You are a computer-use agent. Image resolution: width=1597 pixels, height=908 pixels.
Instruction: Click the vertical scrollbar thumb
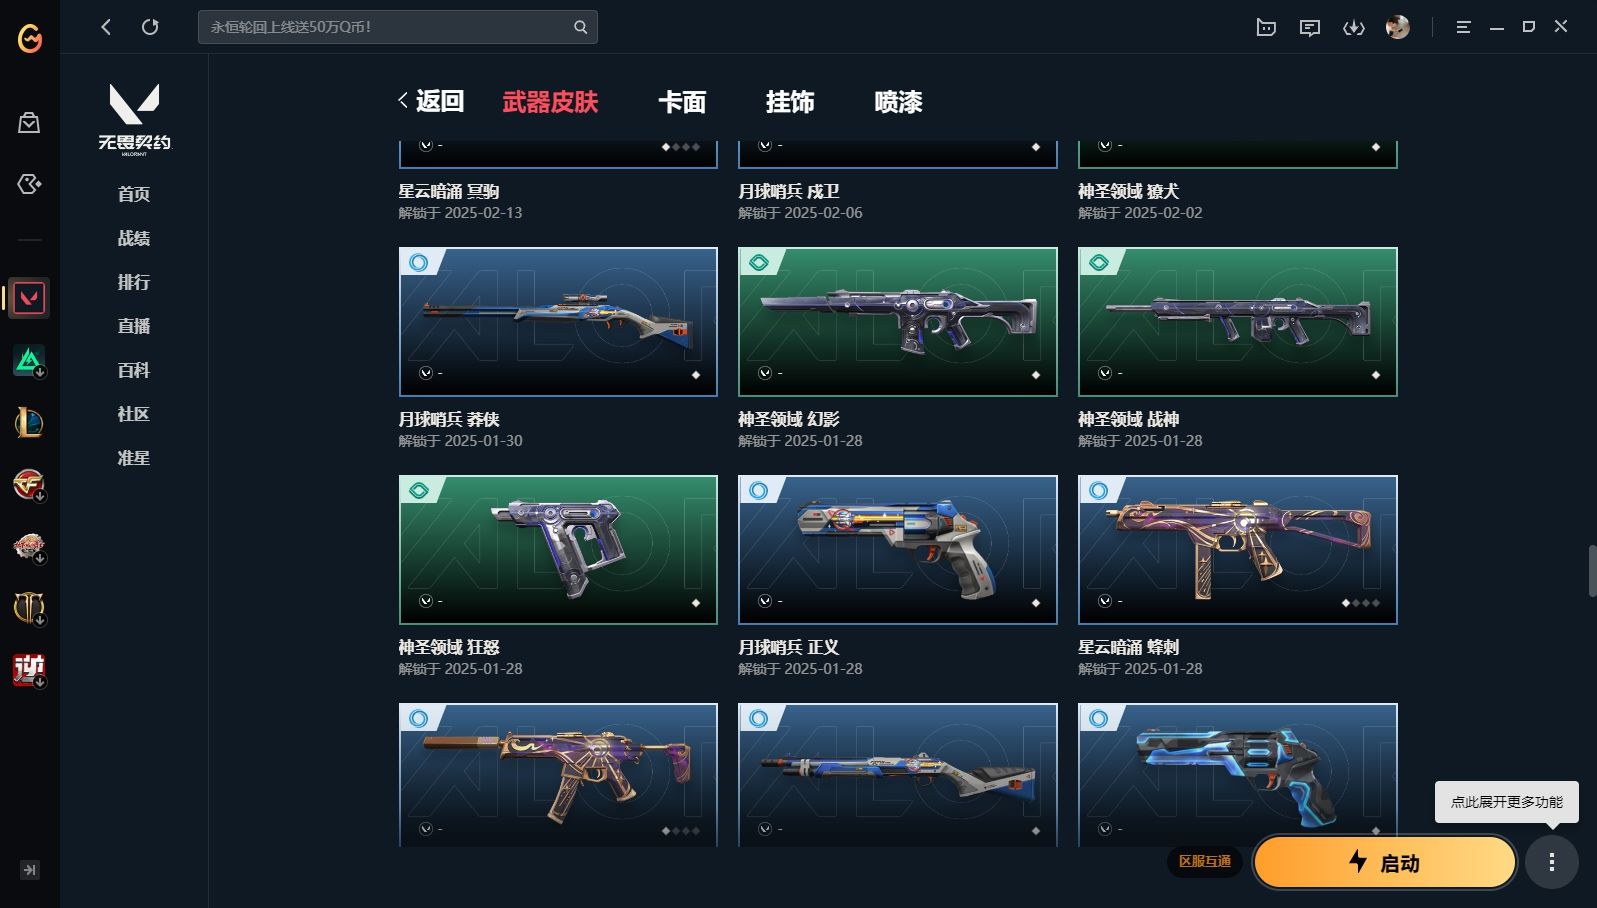[1592, 571]
